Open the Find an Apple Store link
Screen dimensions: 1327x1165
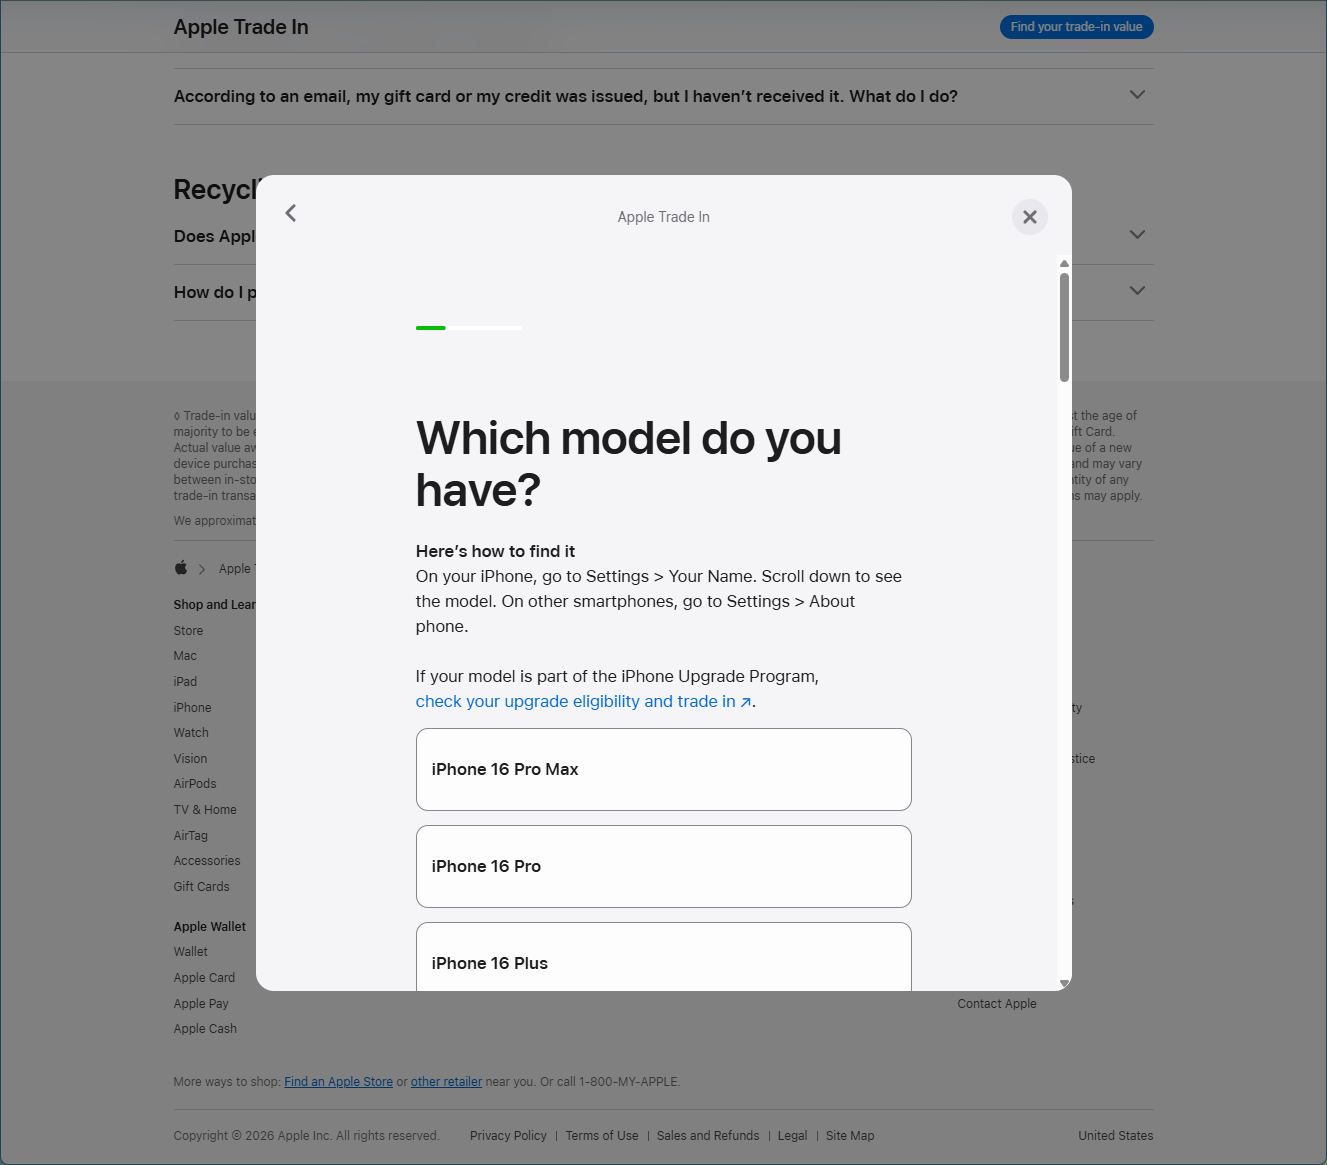point(338,1082)
